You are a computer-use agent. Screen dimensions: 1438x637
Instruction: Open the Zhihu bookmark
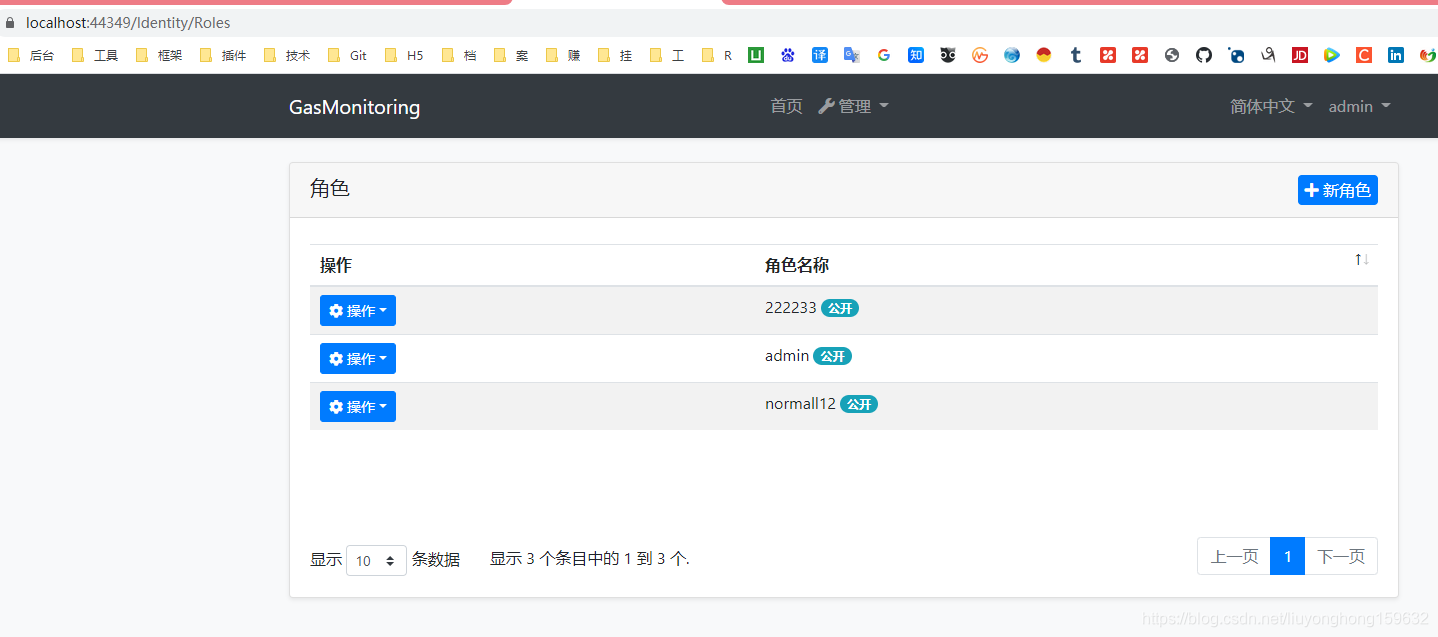coord(916,55)
